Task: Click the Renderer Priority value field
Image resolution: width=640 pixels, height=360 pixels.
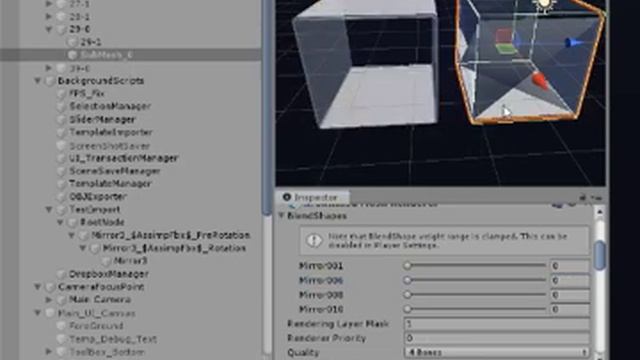Action: tap(496, 338)
